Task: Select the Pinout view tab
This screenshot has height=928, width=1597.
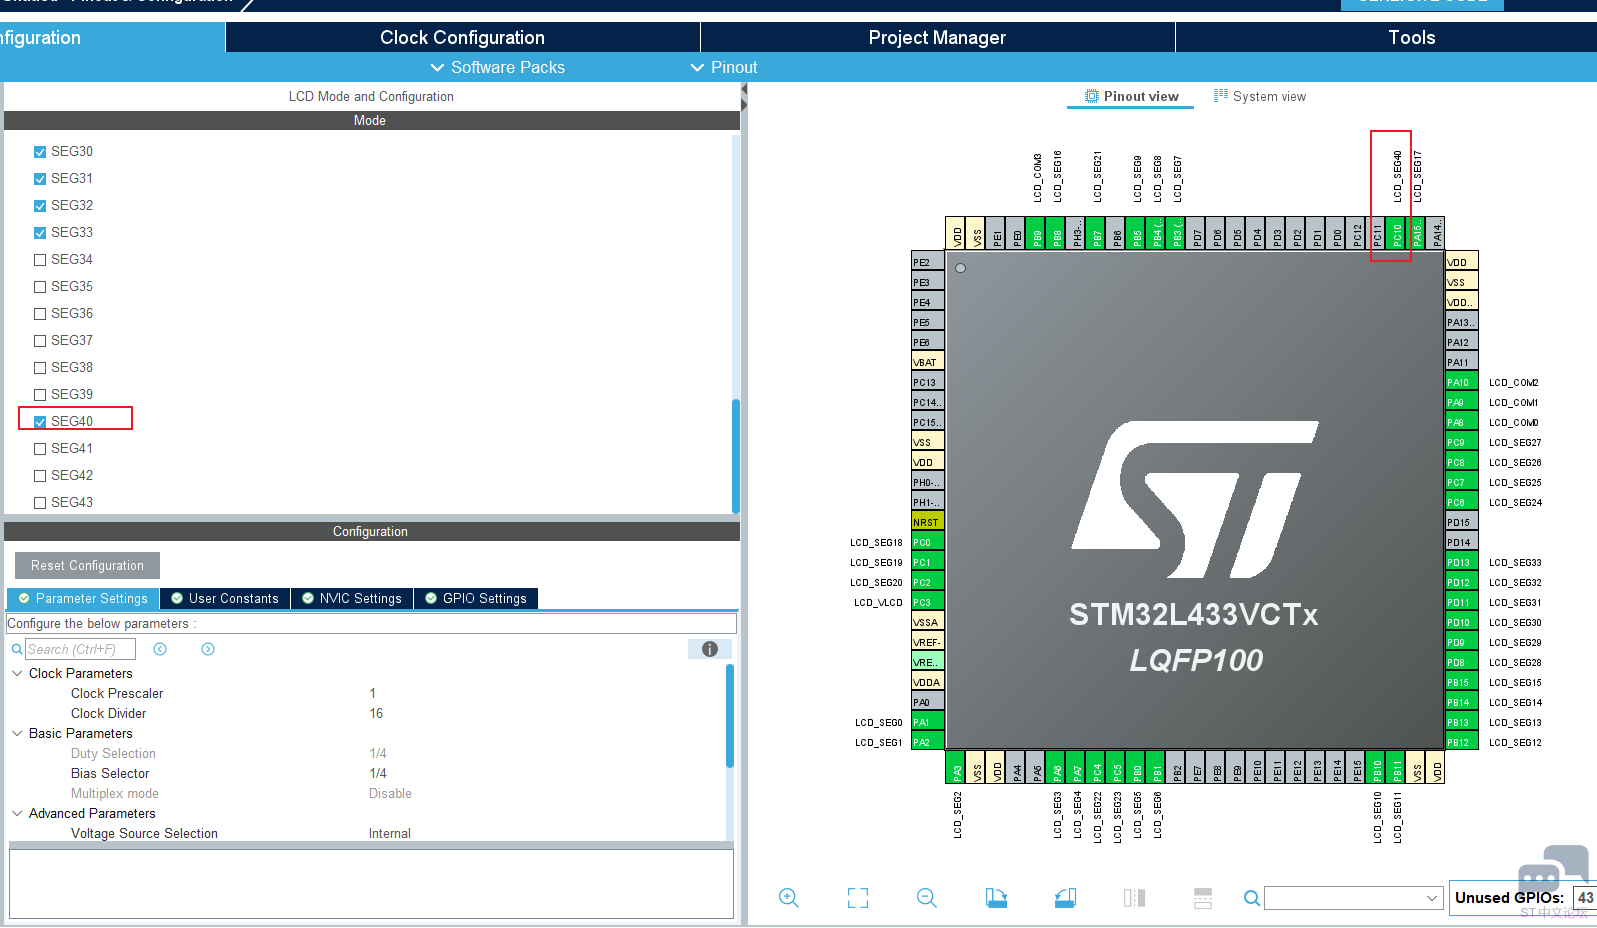Action: coord(1131,96)
